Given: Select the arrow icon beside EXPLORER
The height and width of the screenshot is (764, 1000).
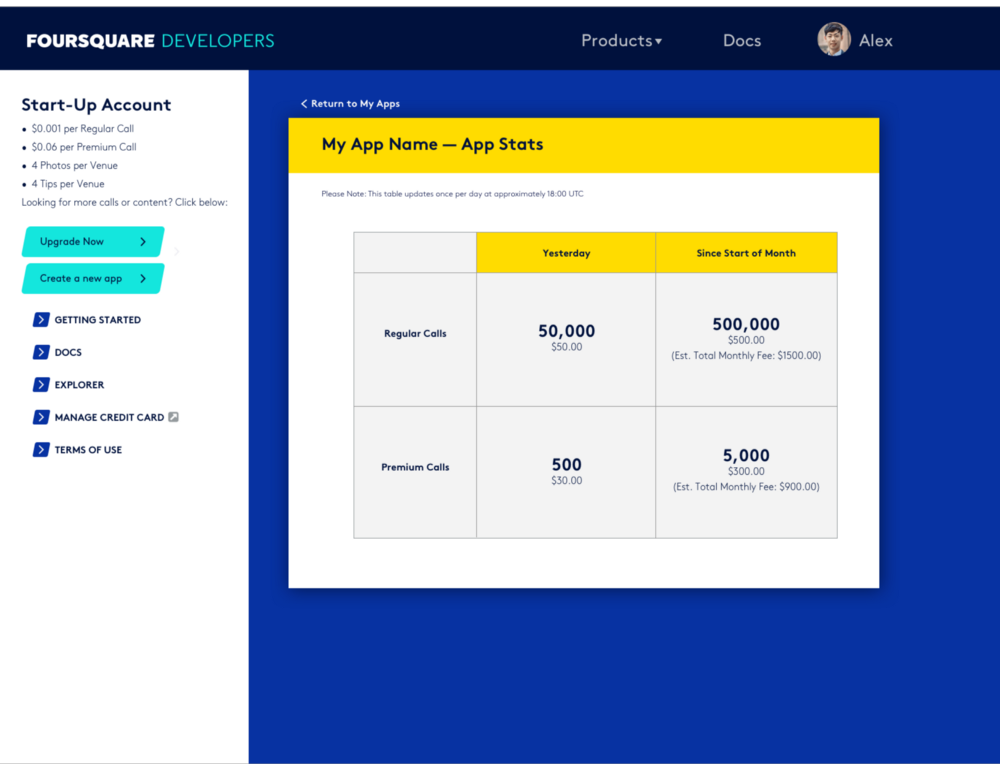Looking at the screenshot, I should click(40, 384).
